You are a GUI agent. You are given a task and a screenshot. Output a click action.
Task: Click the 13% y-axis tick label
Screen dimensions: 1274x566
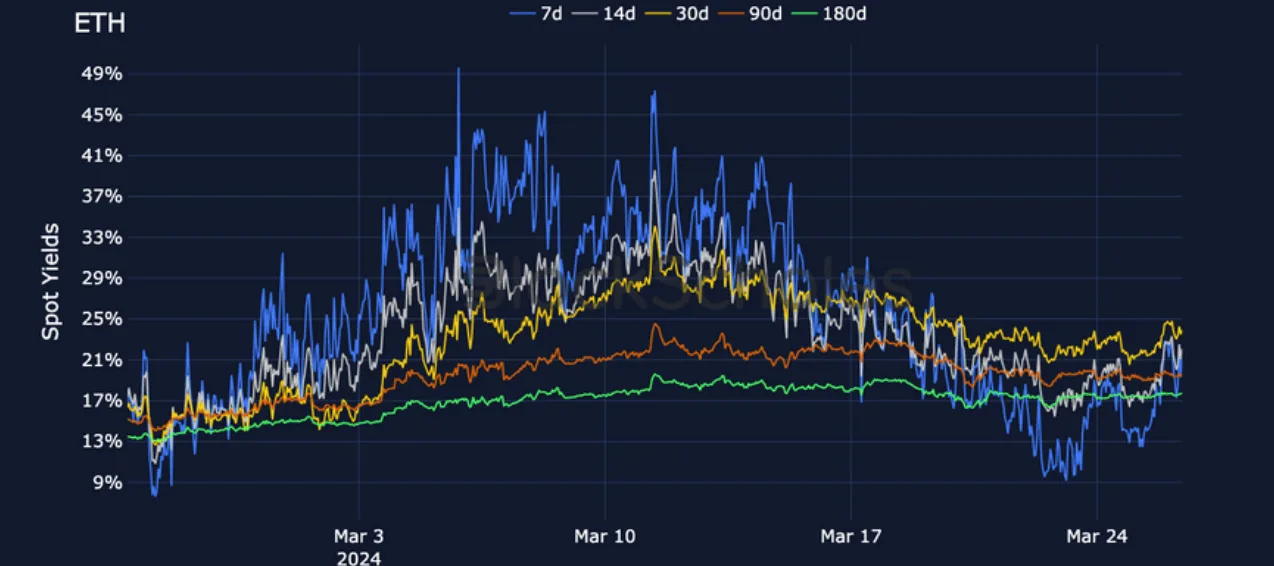click(103, 441)
